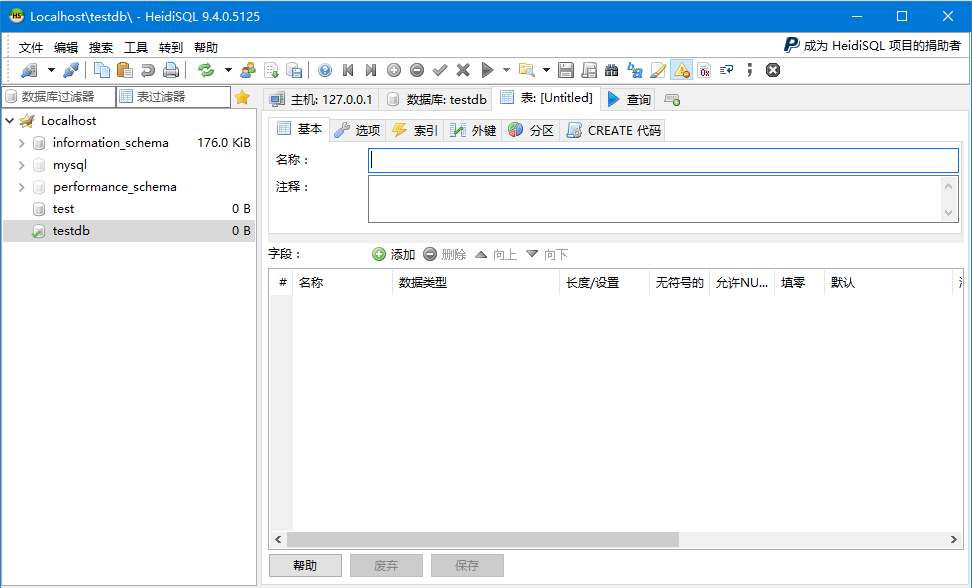Screen dimensions: 972x588
Task: Click the HeidiSQL donation link
Action: (871, 45)
